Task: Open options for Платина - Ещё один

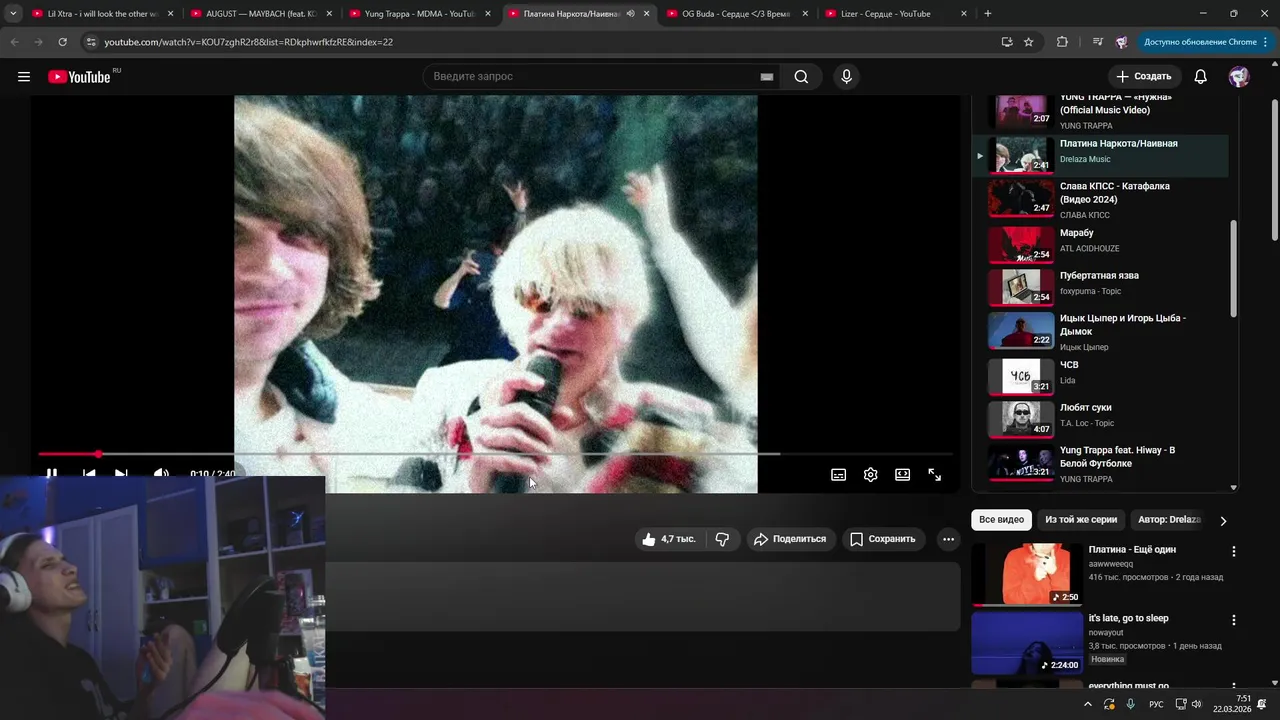Action: (1234, 552)
